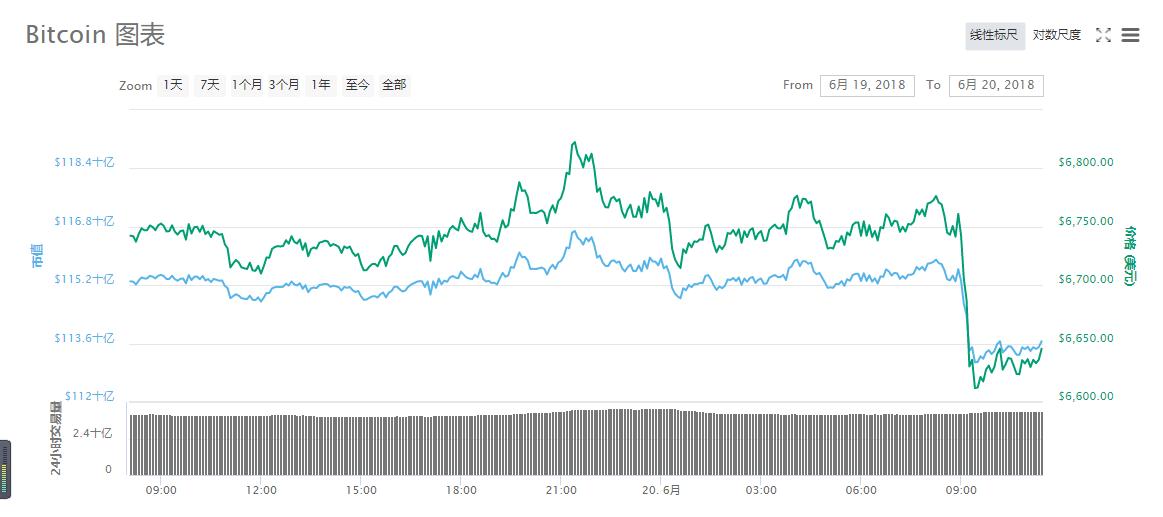
Task: Set zoom range to 1天
Action: pos(173,85)
